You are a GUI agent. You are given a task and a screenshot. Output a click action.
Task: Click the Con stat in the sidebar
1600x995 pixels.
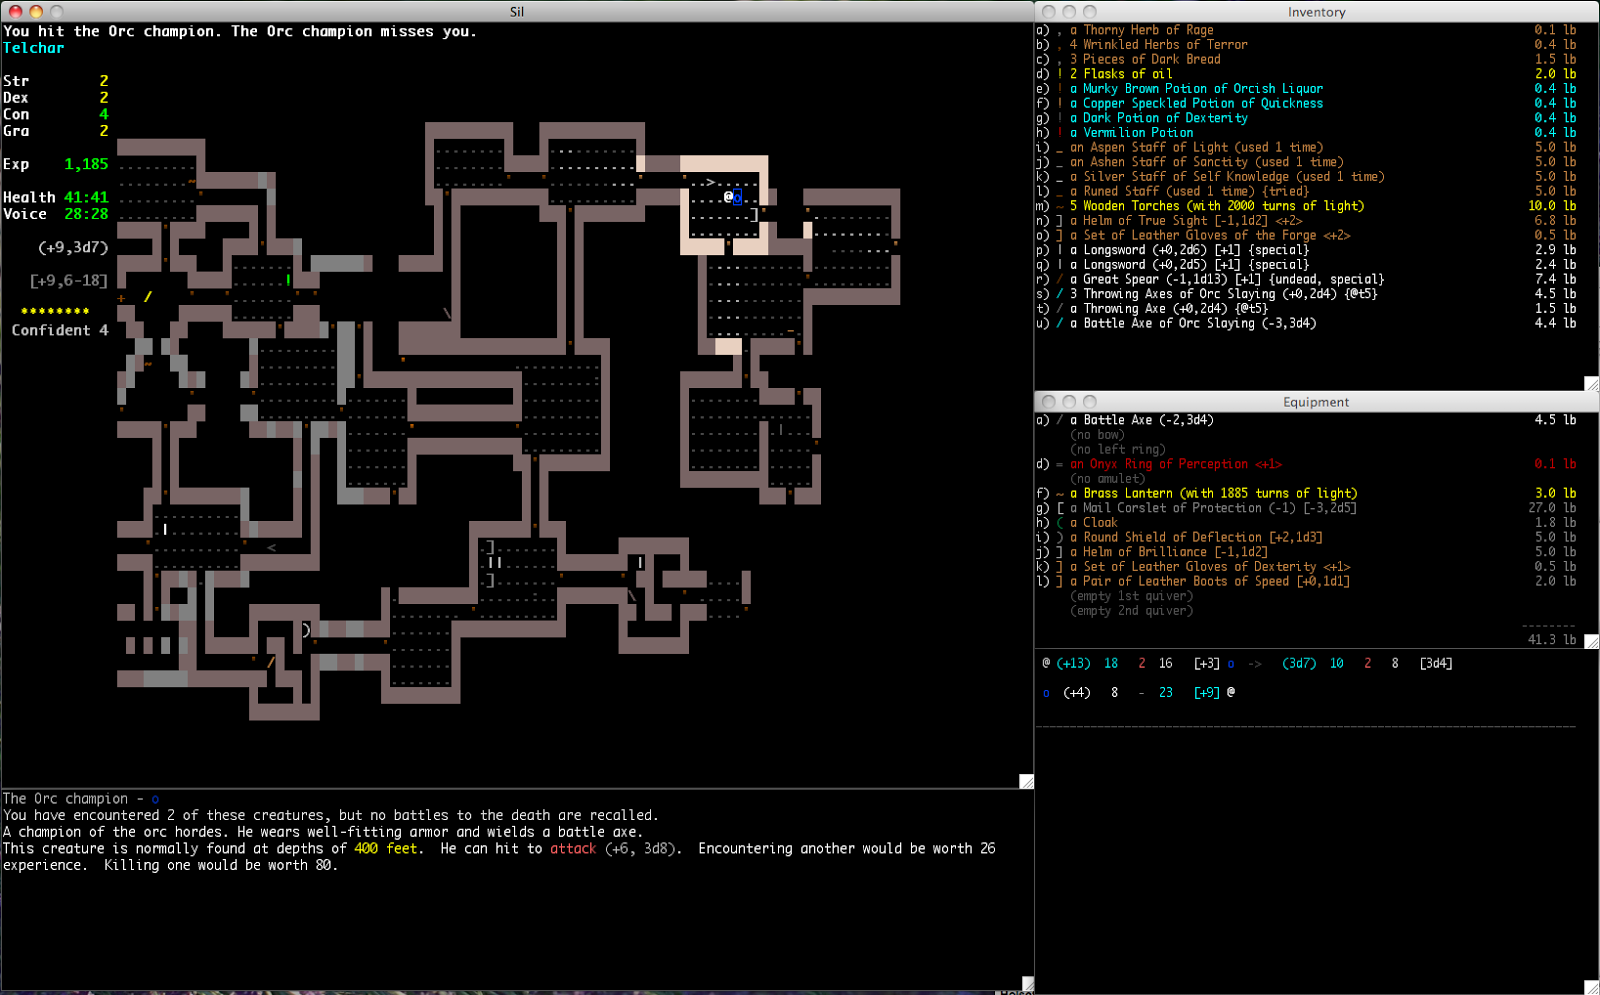click(x=56, y=114)
